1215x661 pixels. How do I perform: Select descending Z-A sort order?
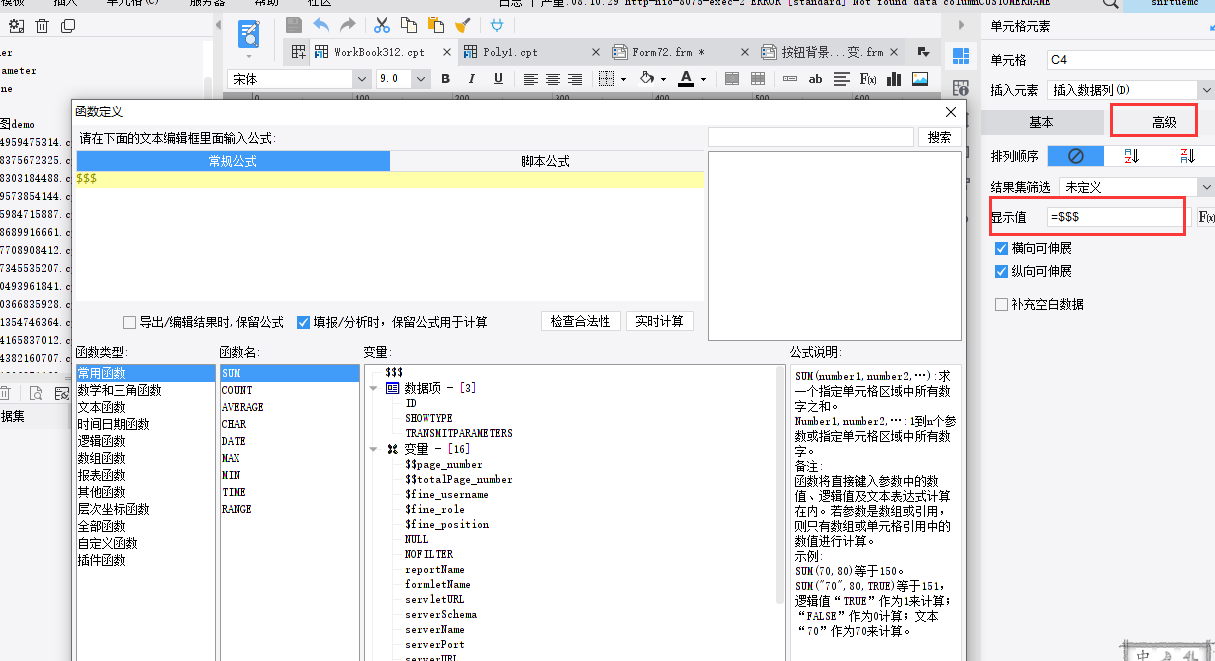click(1187, 156)
